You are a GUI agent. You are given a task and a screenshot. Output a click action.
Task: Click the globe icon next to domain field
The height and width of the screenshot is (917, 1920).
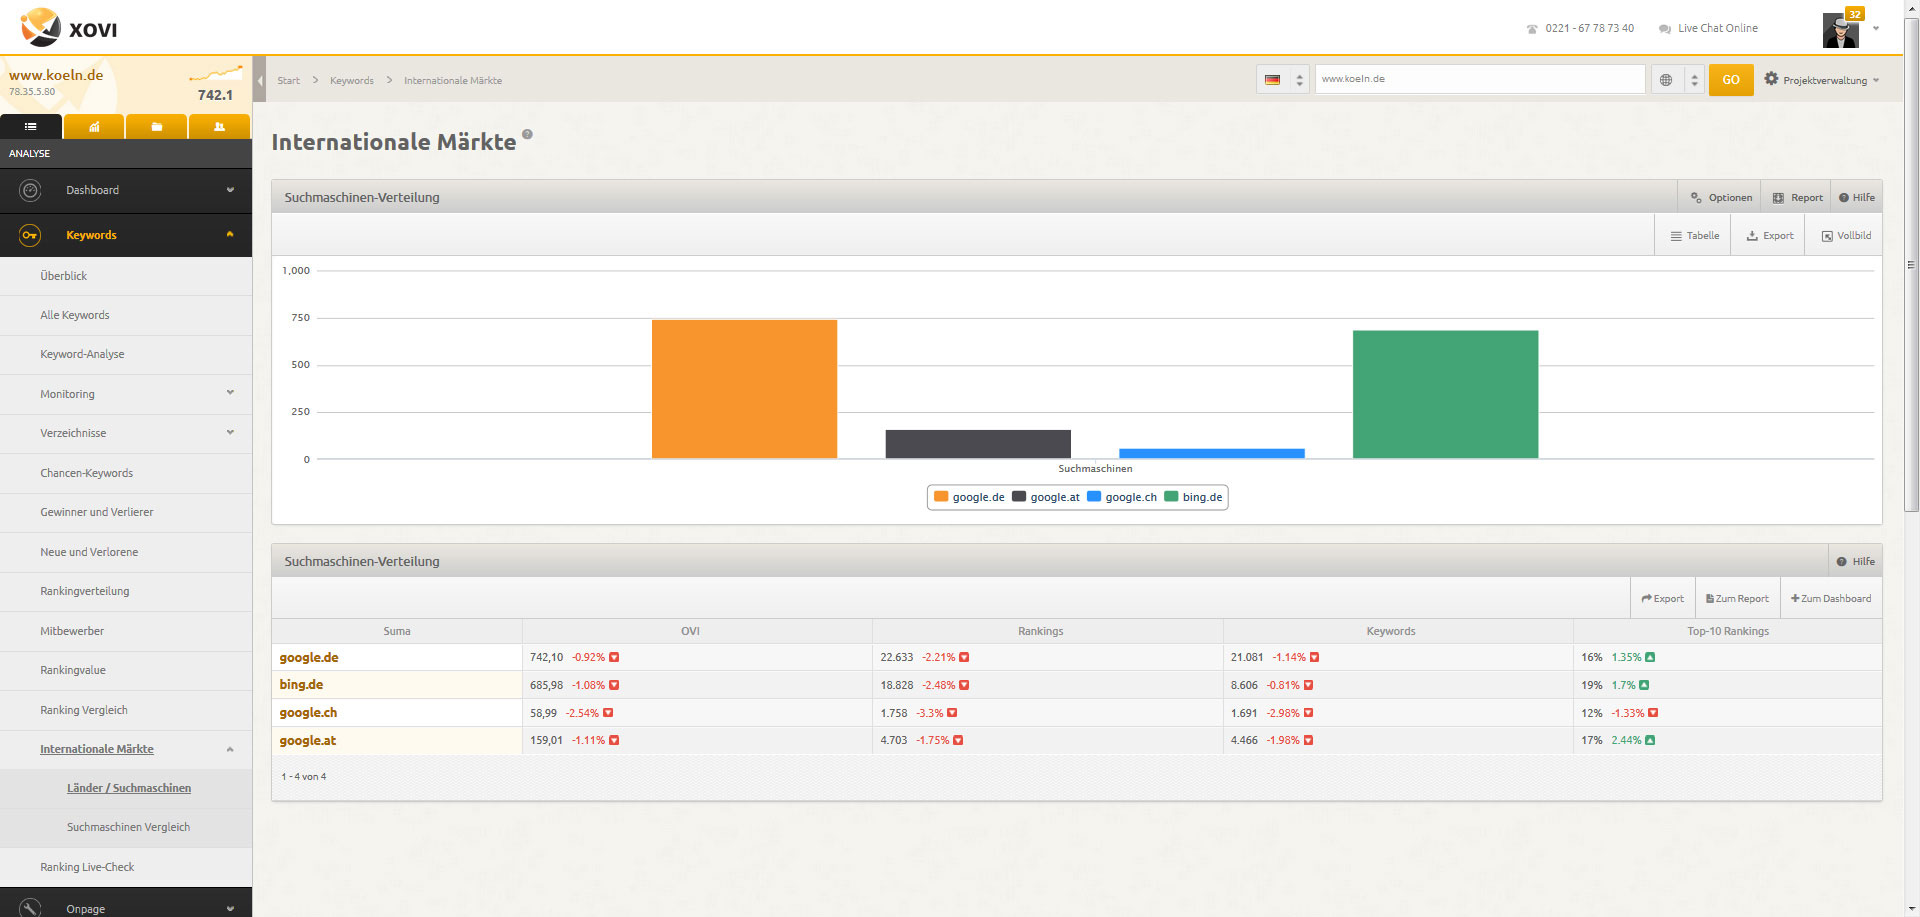(x=1666, y=80)
